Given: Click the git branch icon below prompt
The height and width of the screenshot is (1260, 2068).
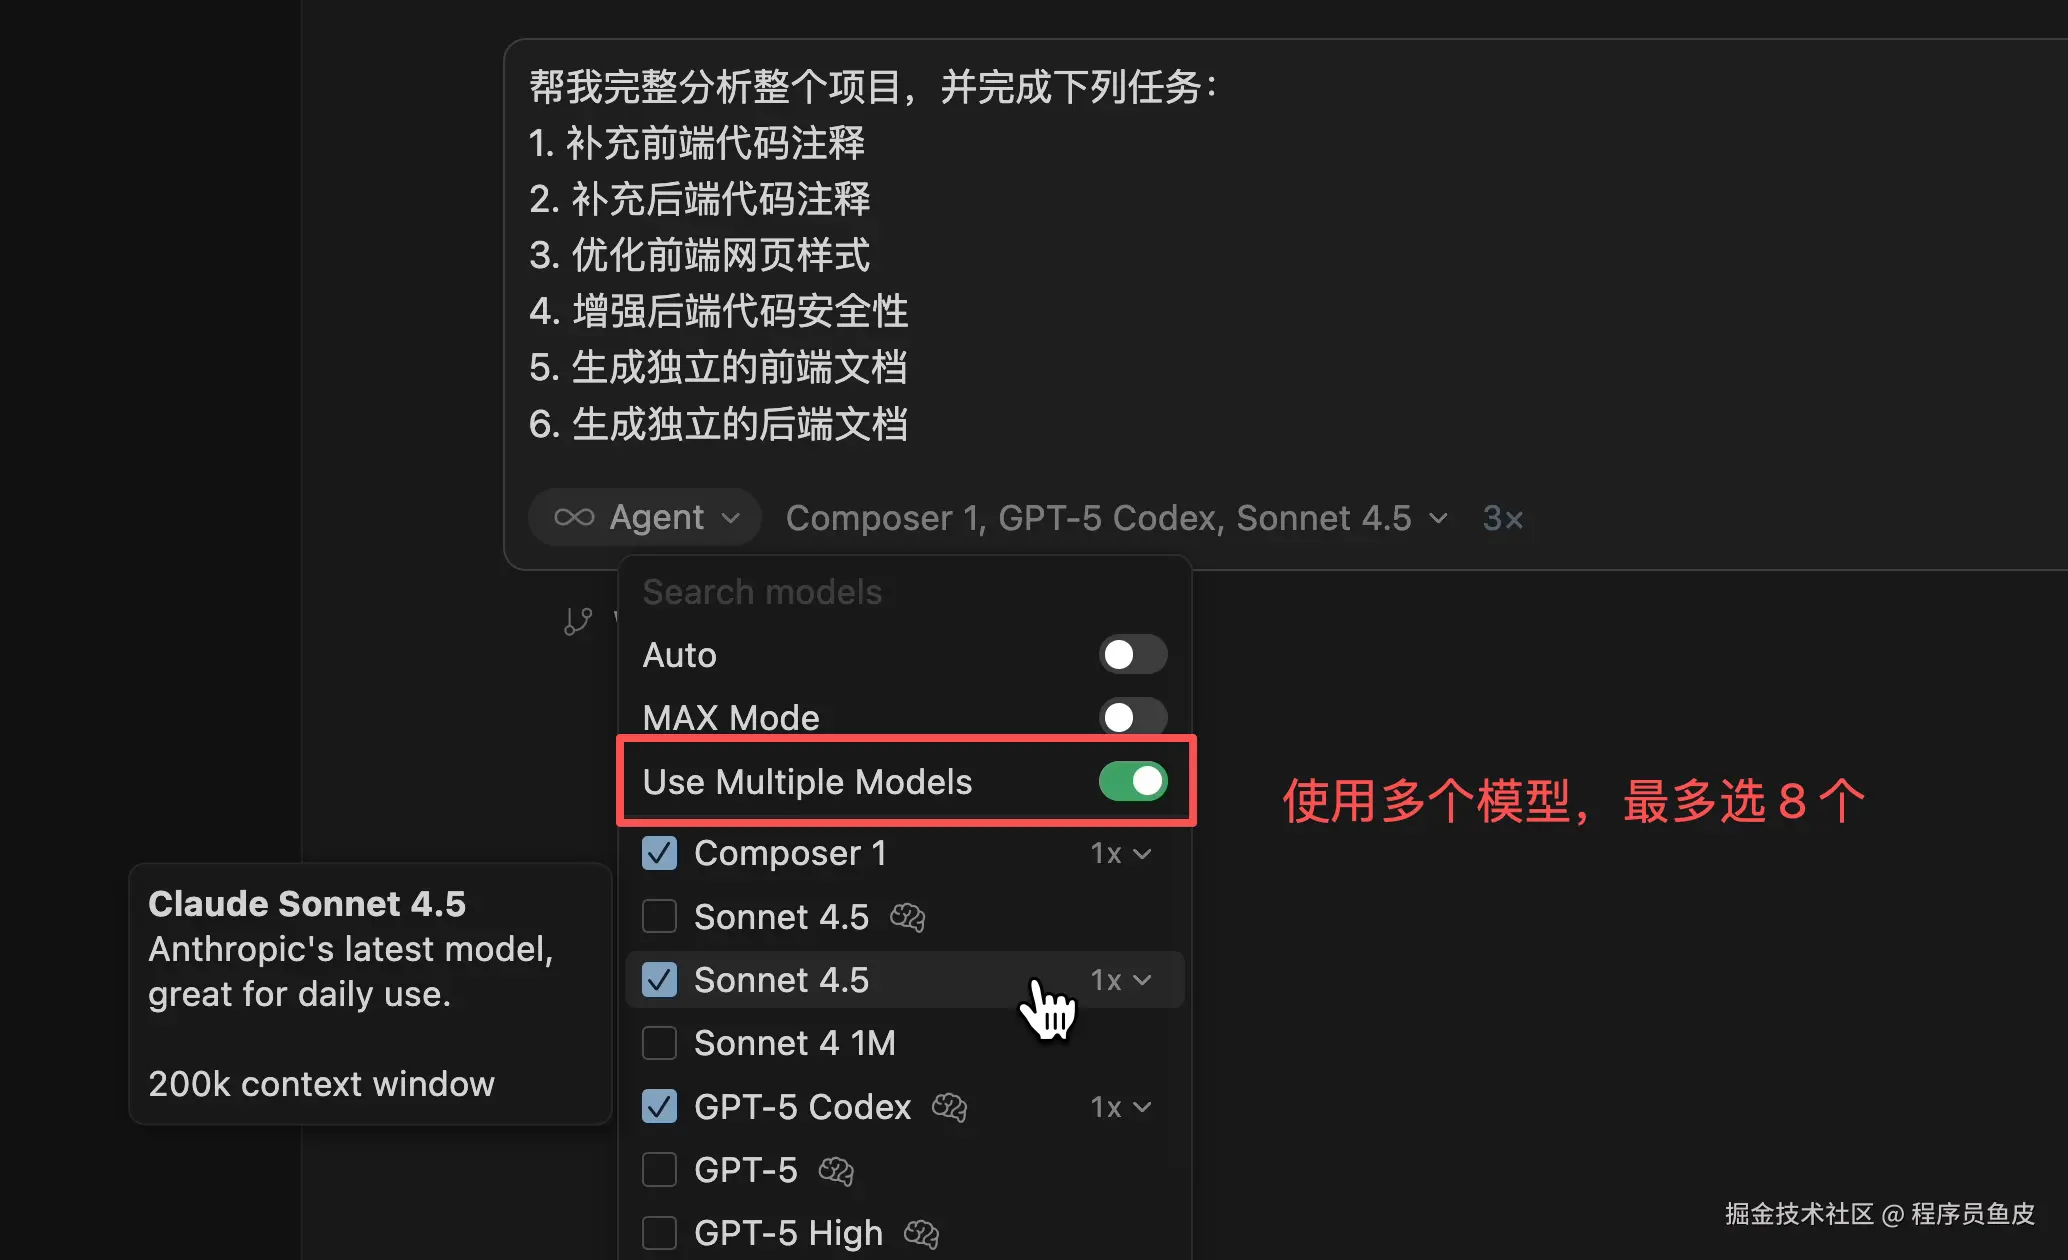Looking at the screenshot, I should [x=578, y=621].
